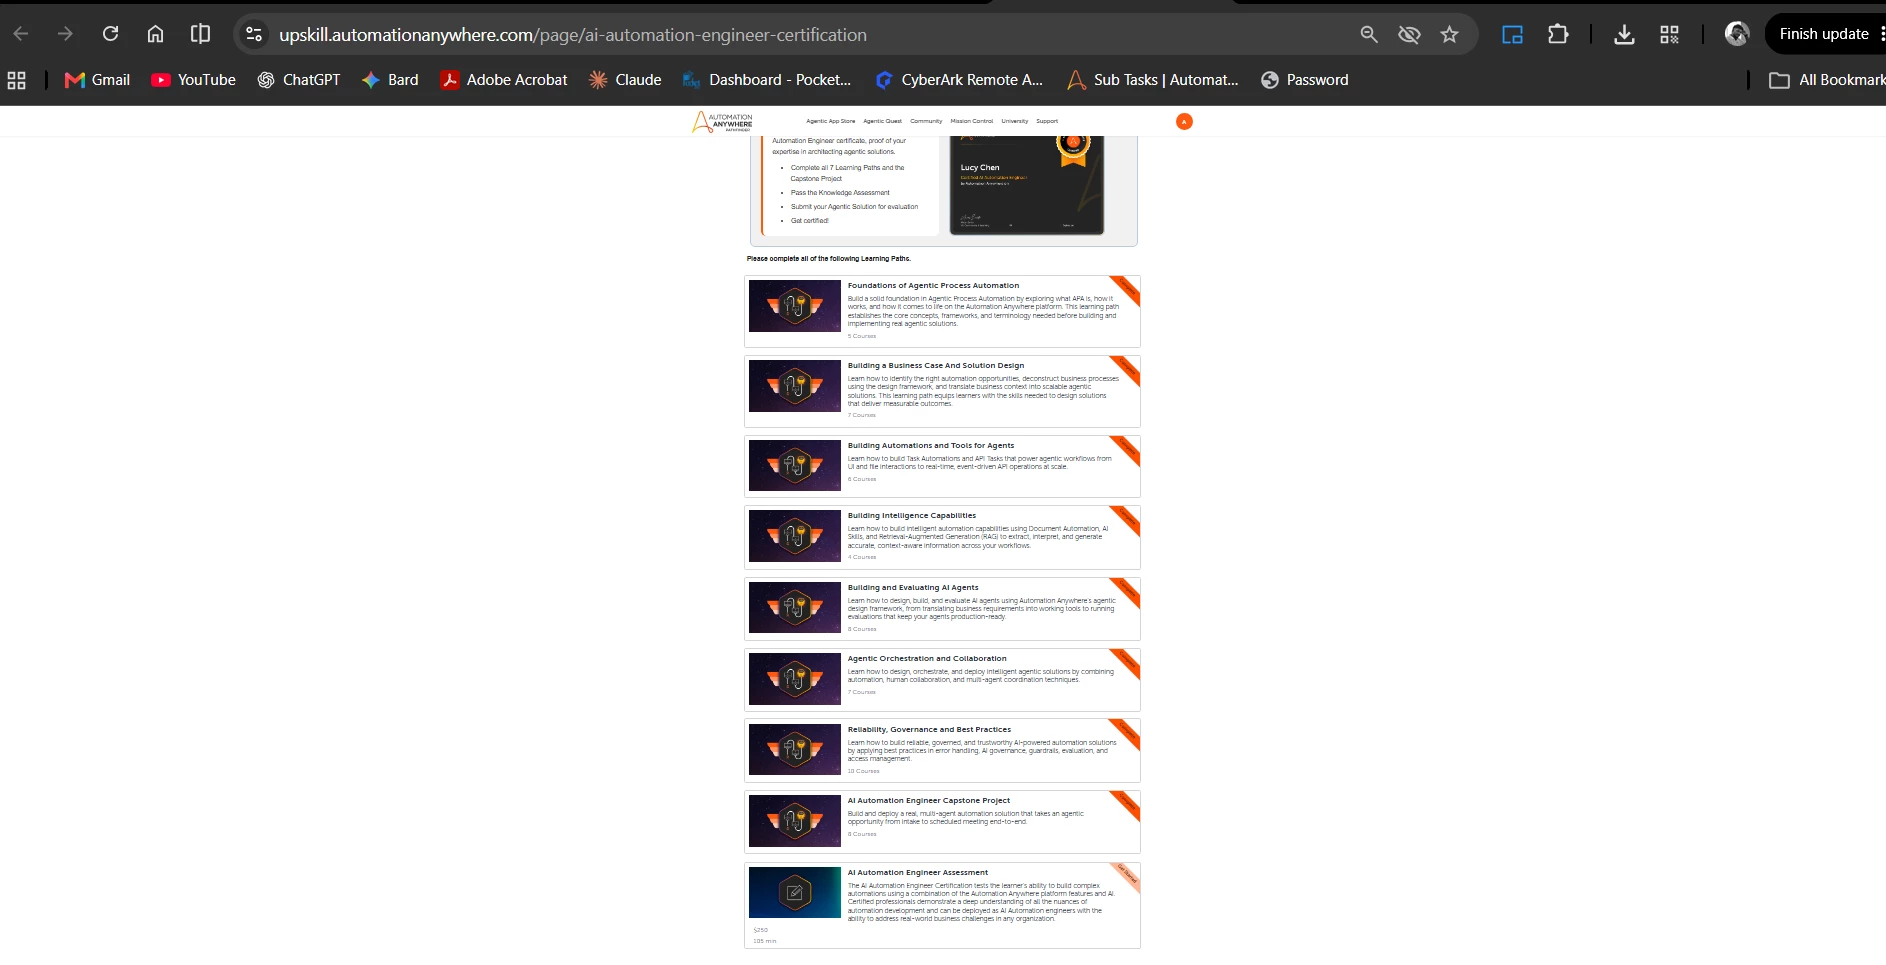
Task: Bookmark this page with the star icon
Action: [x=1450, y=34]
